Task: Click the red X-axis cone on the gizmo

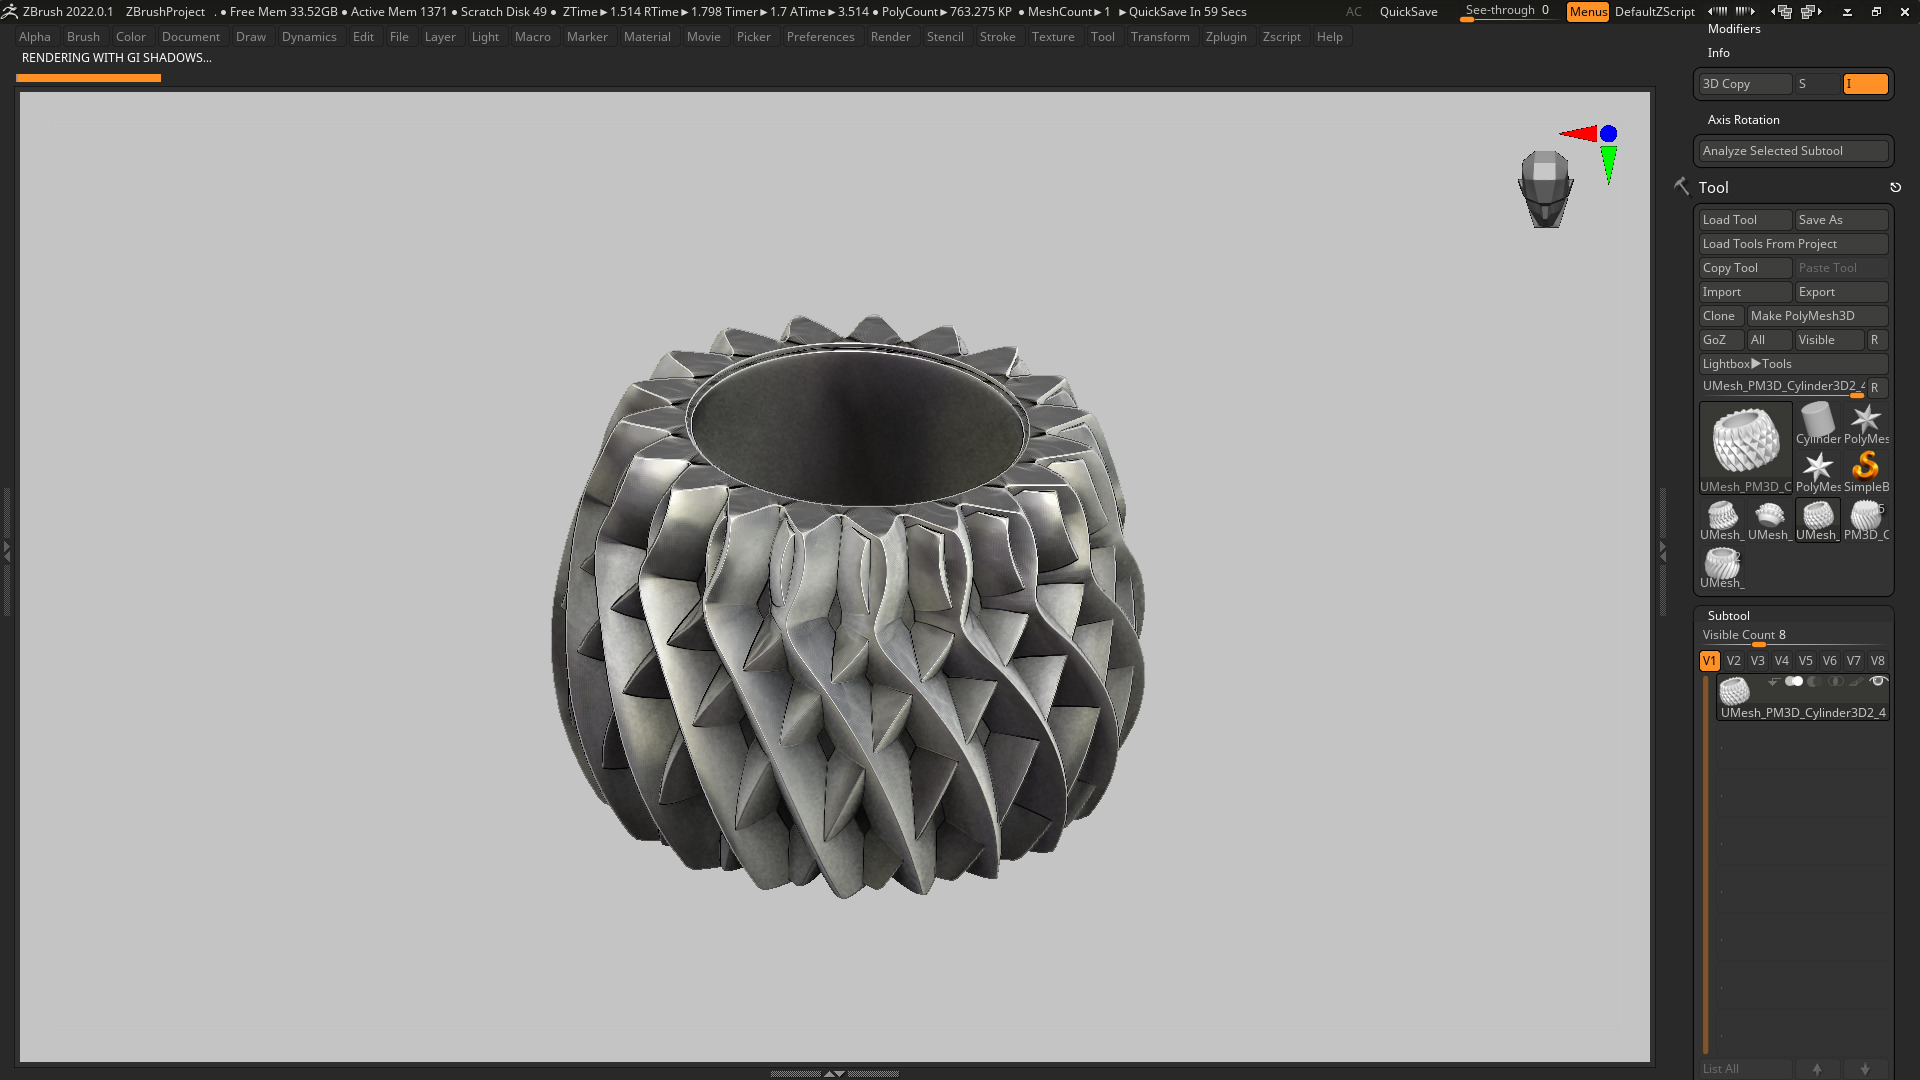Action: click(1579, 133)
